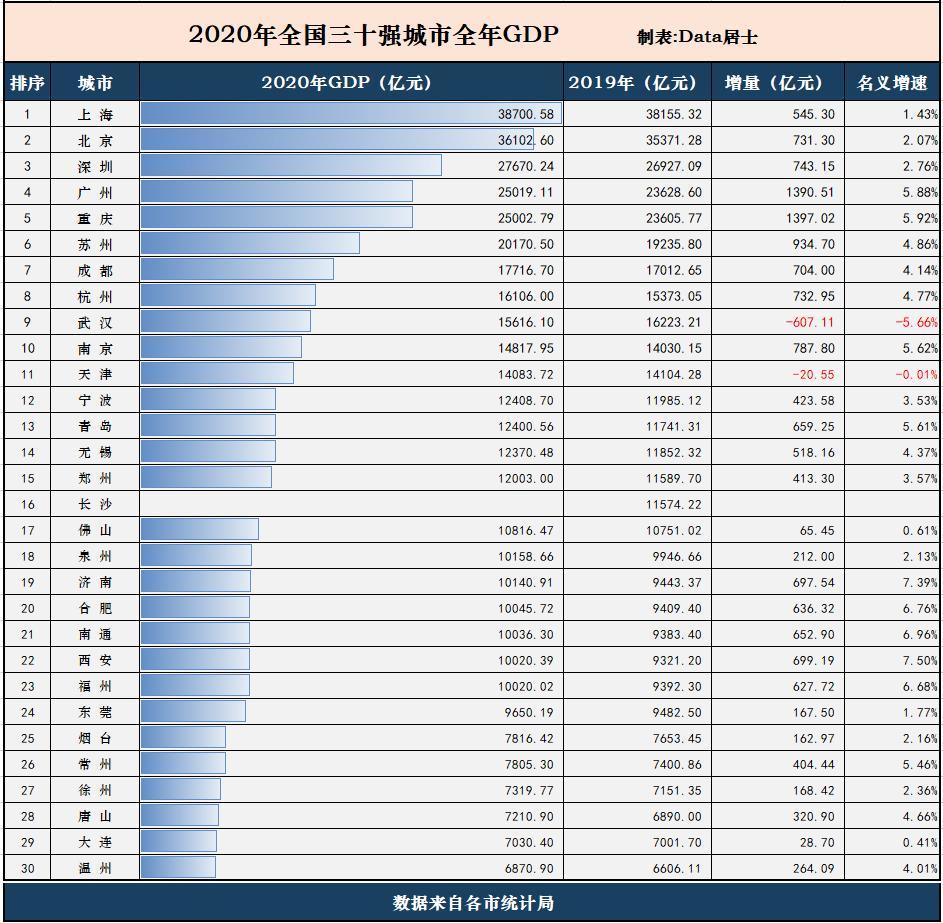Click the growth rate 5.92%
Viewport: 943px width, 923px height.
click(x=920, y=218)
